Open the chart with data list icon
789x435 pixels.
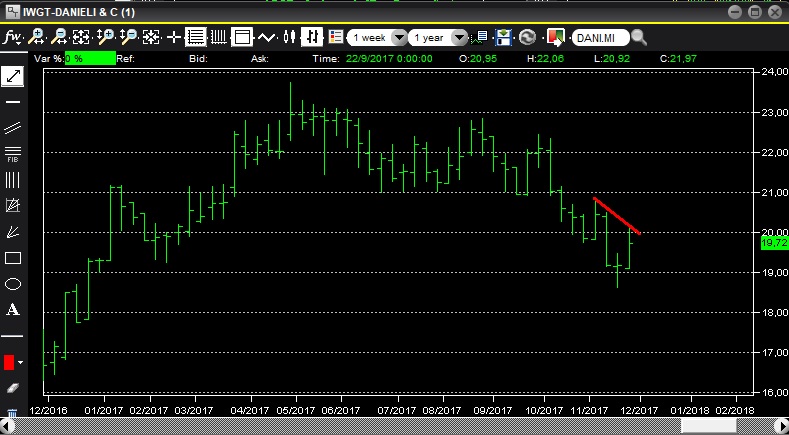[x=480, y=37]
